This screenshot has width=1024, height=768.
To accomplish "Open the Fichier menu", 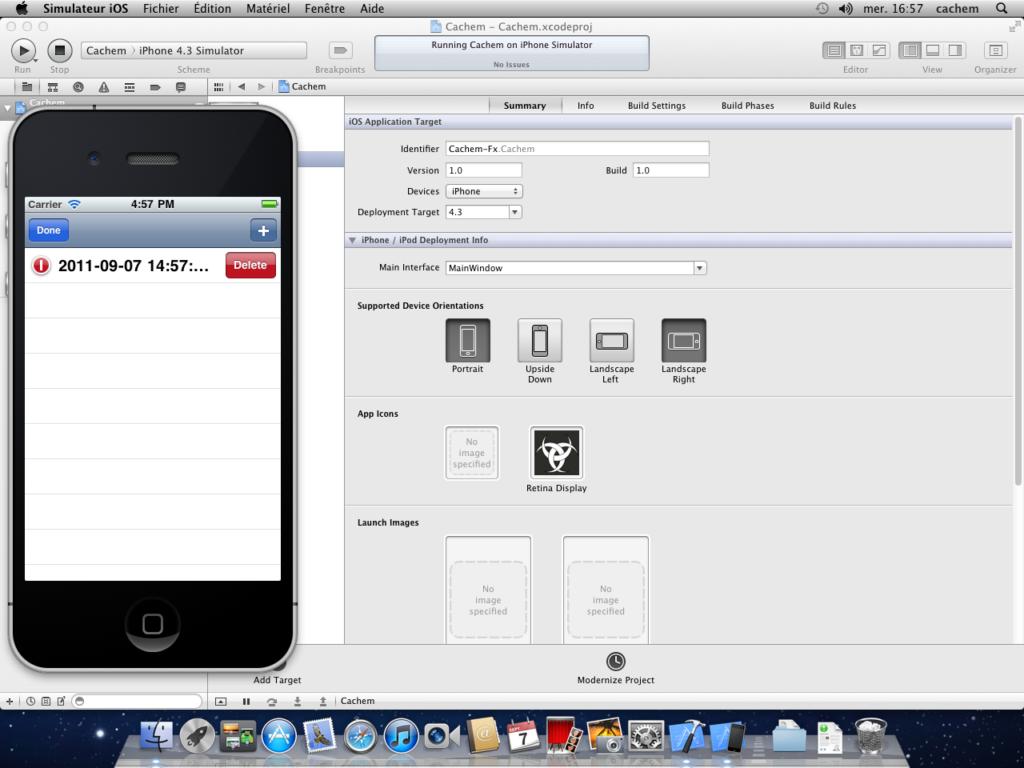I will (x=161, y=8).
